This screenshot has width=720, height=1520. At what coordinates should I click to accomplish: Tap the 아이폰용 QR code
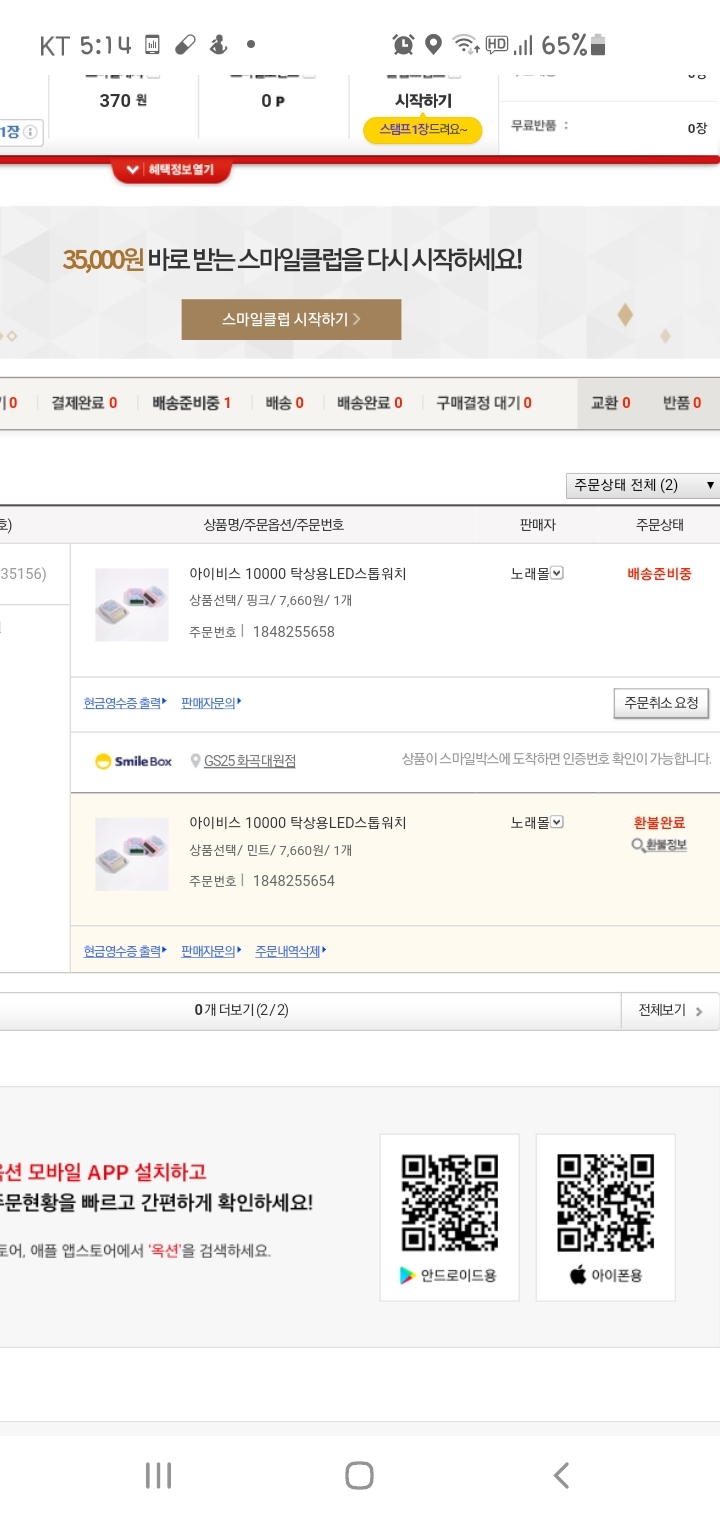click(x=605, y=1203)
